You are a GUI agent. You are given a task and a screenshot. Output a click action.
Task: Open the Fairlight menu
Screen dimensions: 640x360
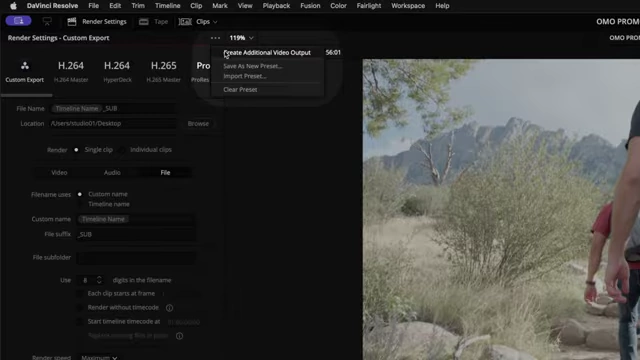click(x=369, y=6)
